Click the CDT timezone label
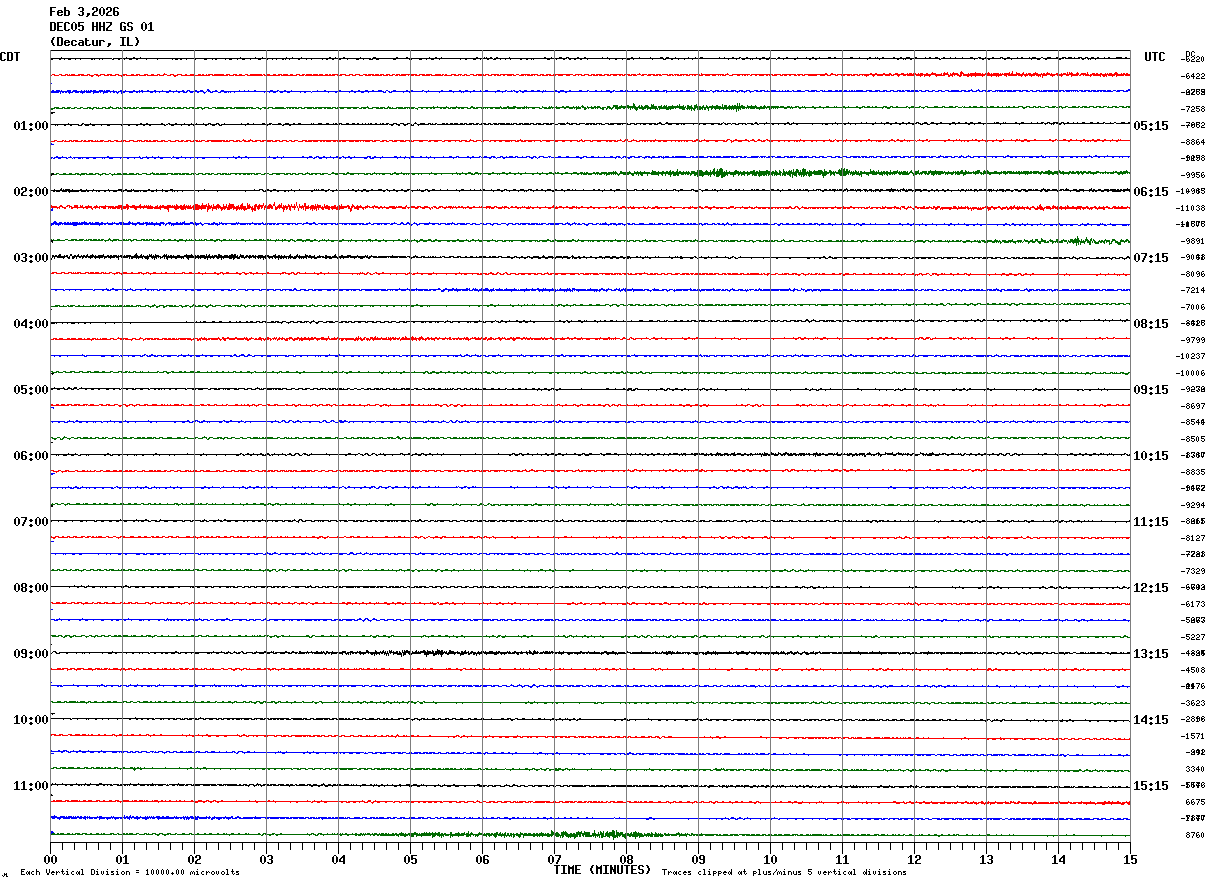 10,57
